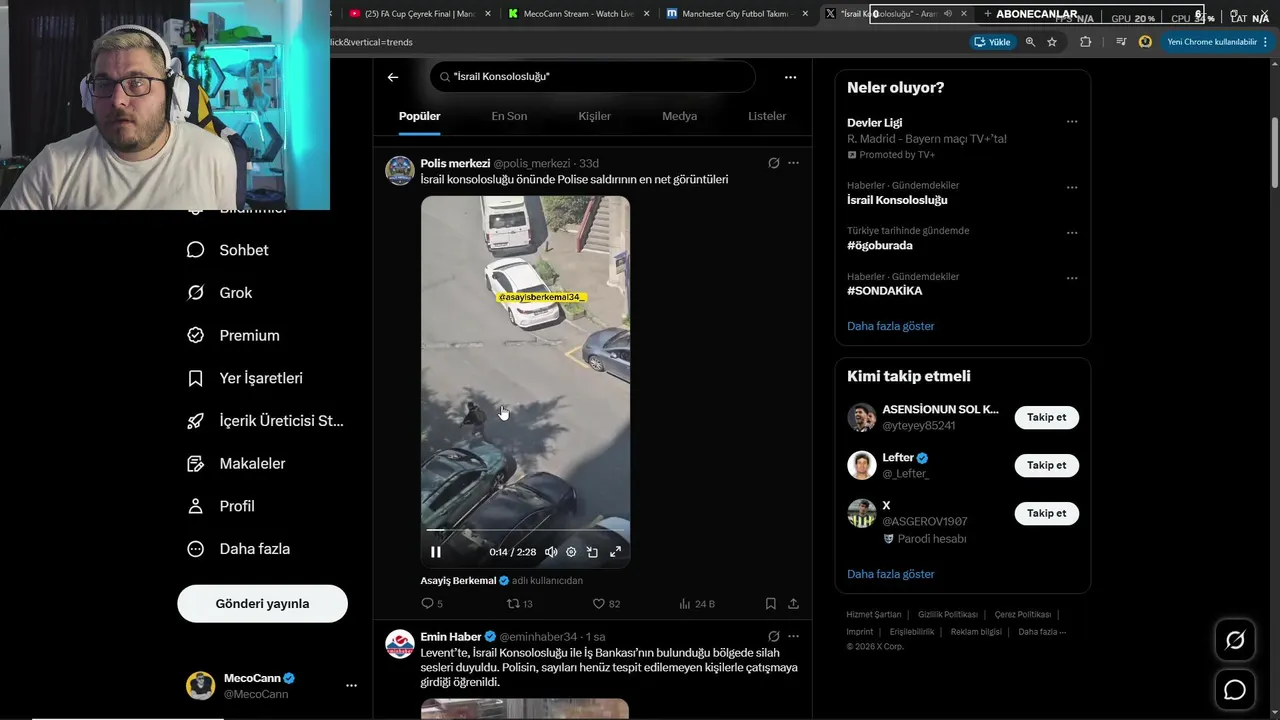Open İçerik Üreticisi Stüdyosu rocket item
Image resolution: width=1280 pixels, height=720 pixels.
265,421
